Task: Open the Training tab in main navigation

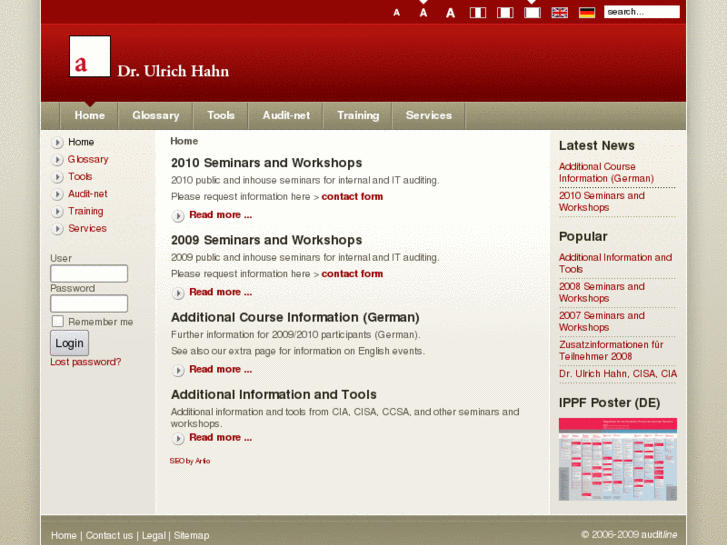Action: [x=358, y=115]
